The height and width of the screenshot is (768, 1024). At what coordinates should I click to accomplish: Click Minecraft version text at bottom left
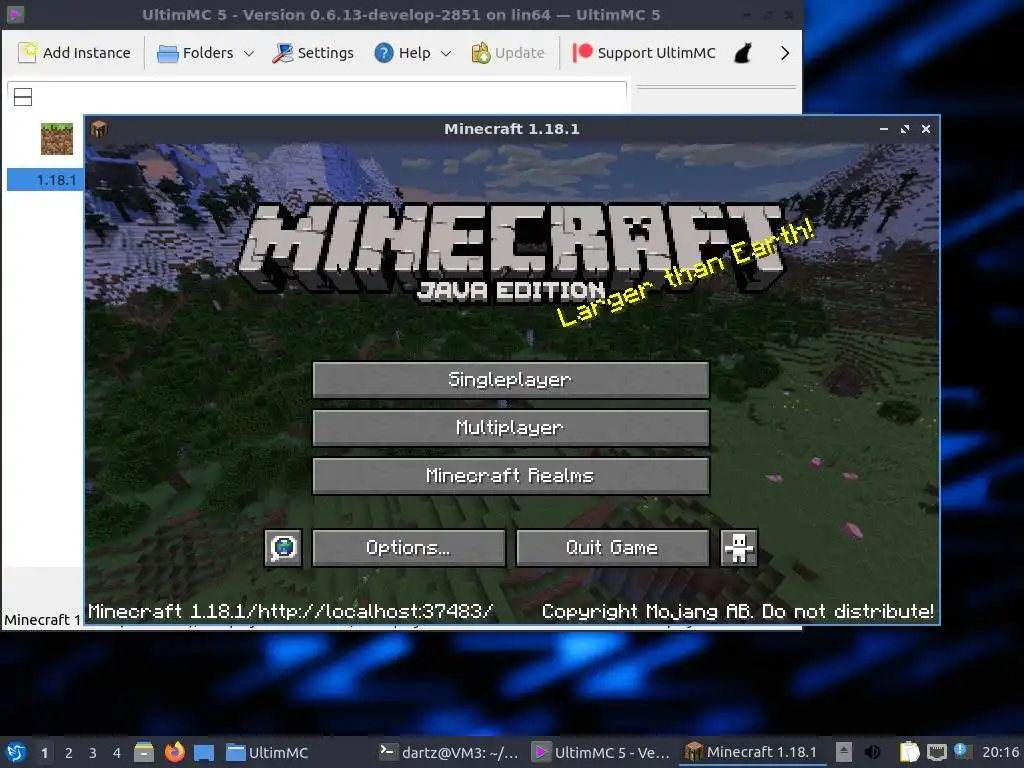[x=291, y=611]
